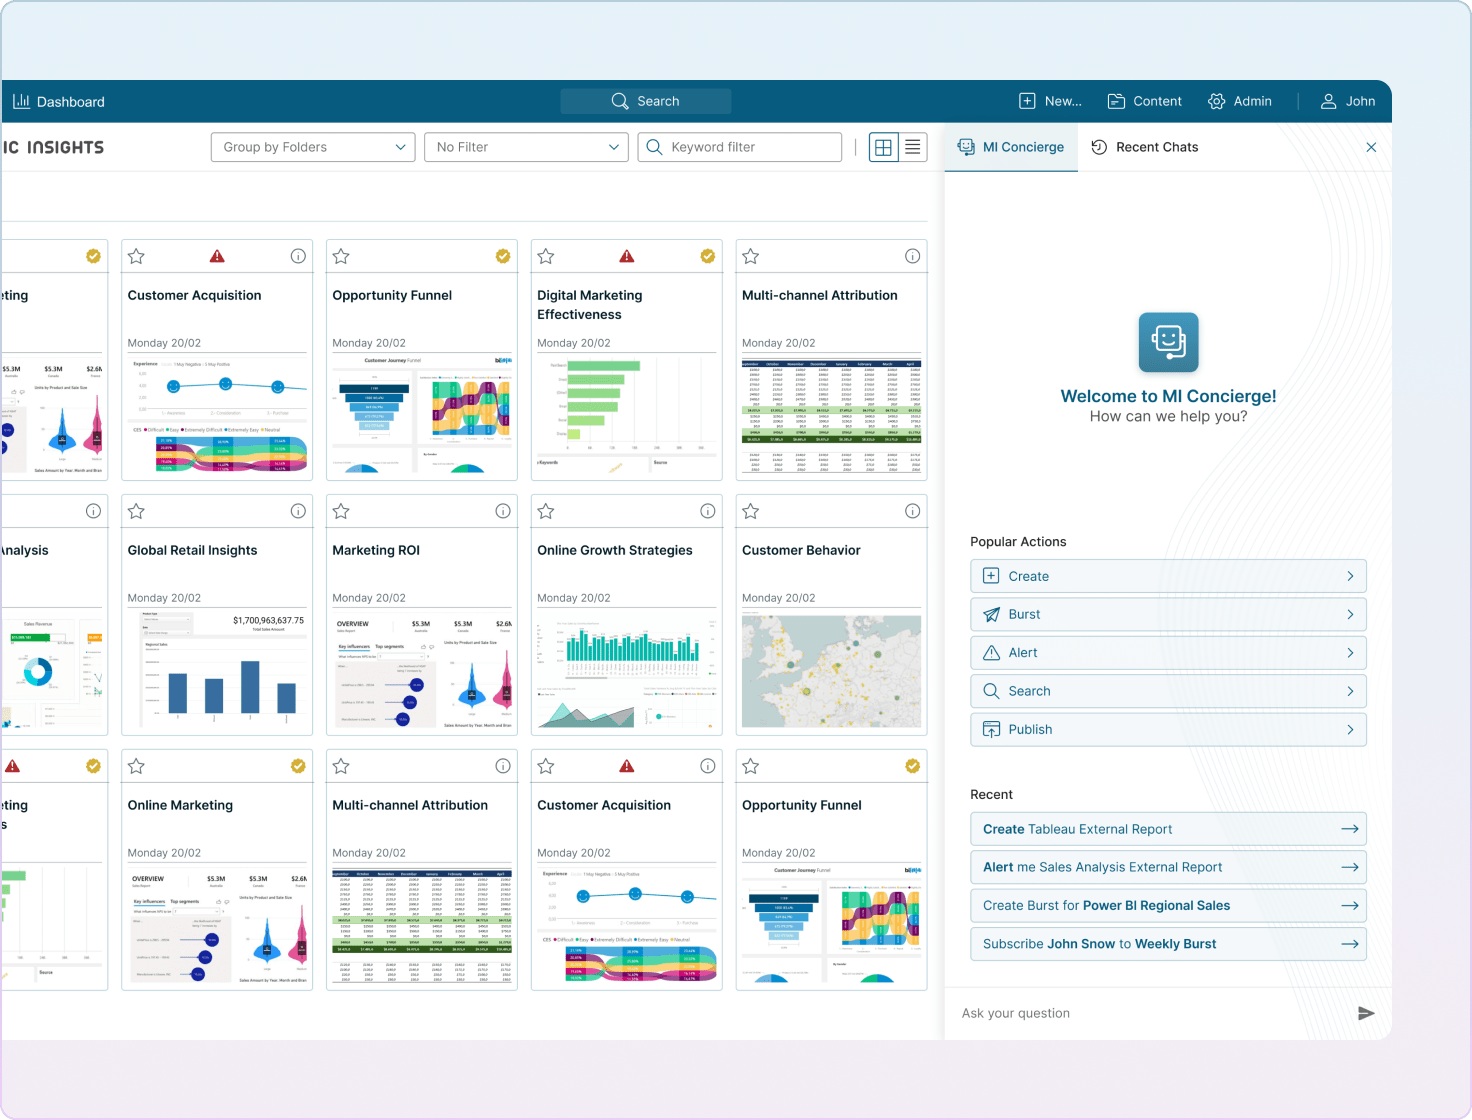Select the MI Concierge tab
This screenshot has height=1120, width=1472.
(x=1011, y=147)
